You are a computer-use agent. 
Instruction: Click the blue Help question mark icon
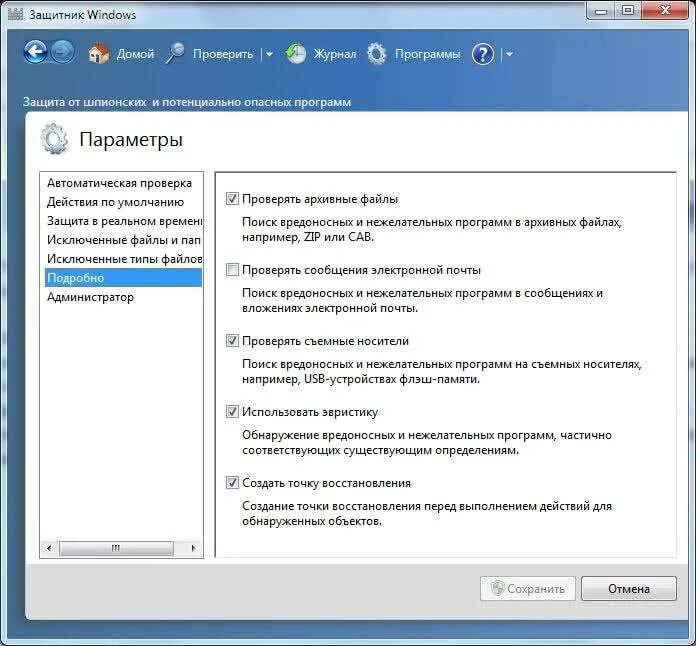[483, 54]
